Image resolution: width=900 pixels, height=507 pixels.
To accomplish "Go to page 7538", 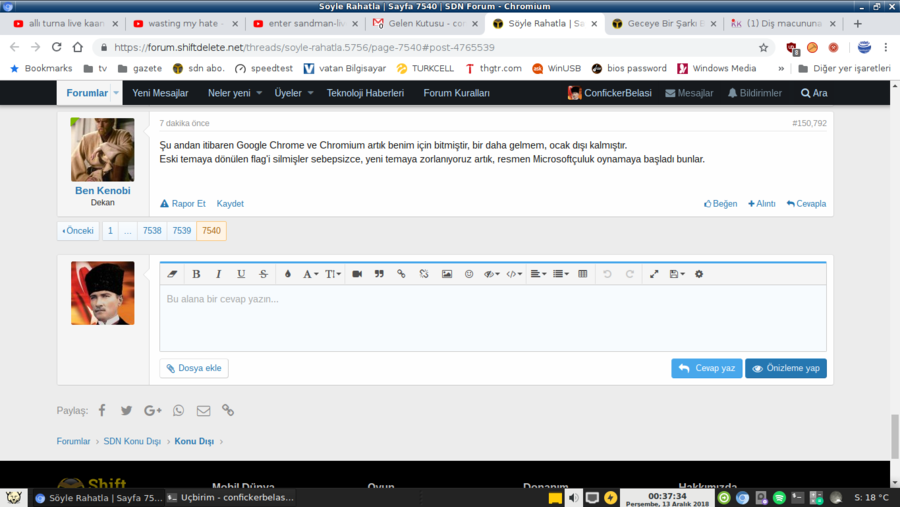I will point(152,230).
